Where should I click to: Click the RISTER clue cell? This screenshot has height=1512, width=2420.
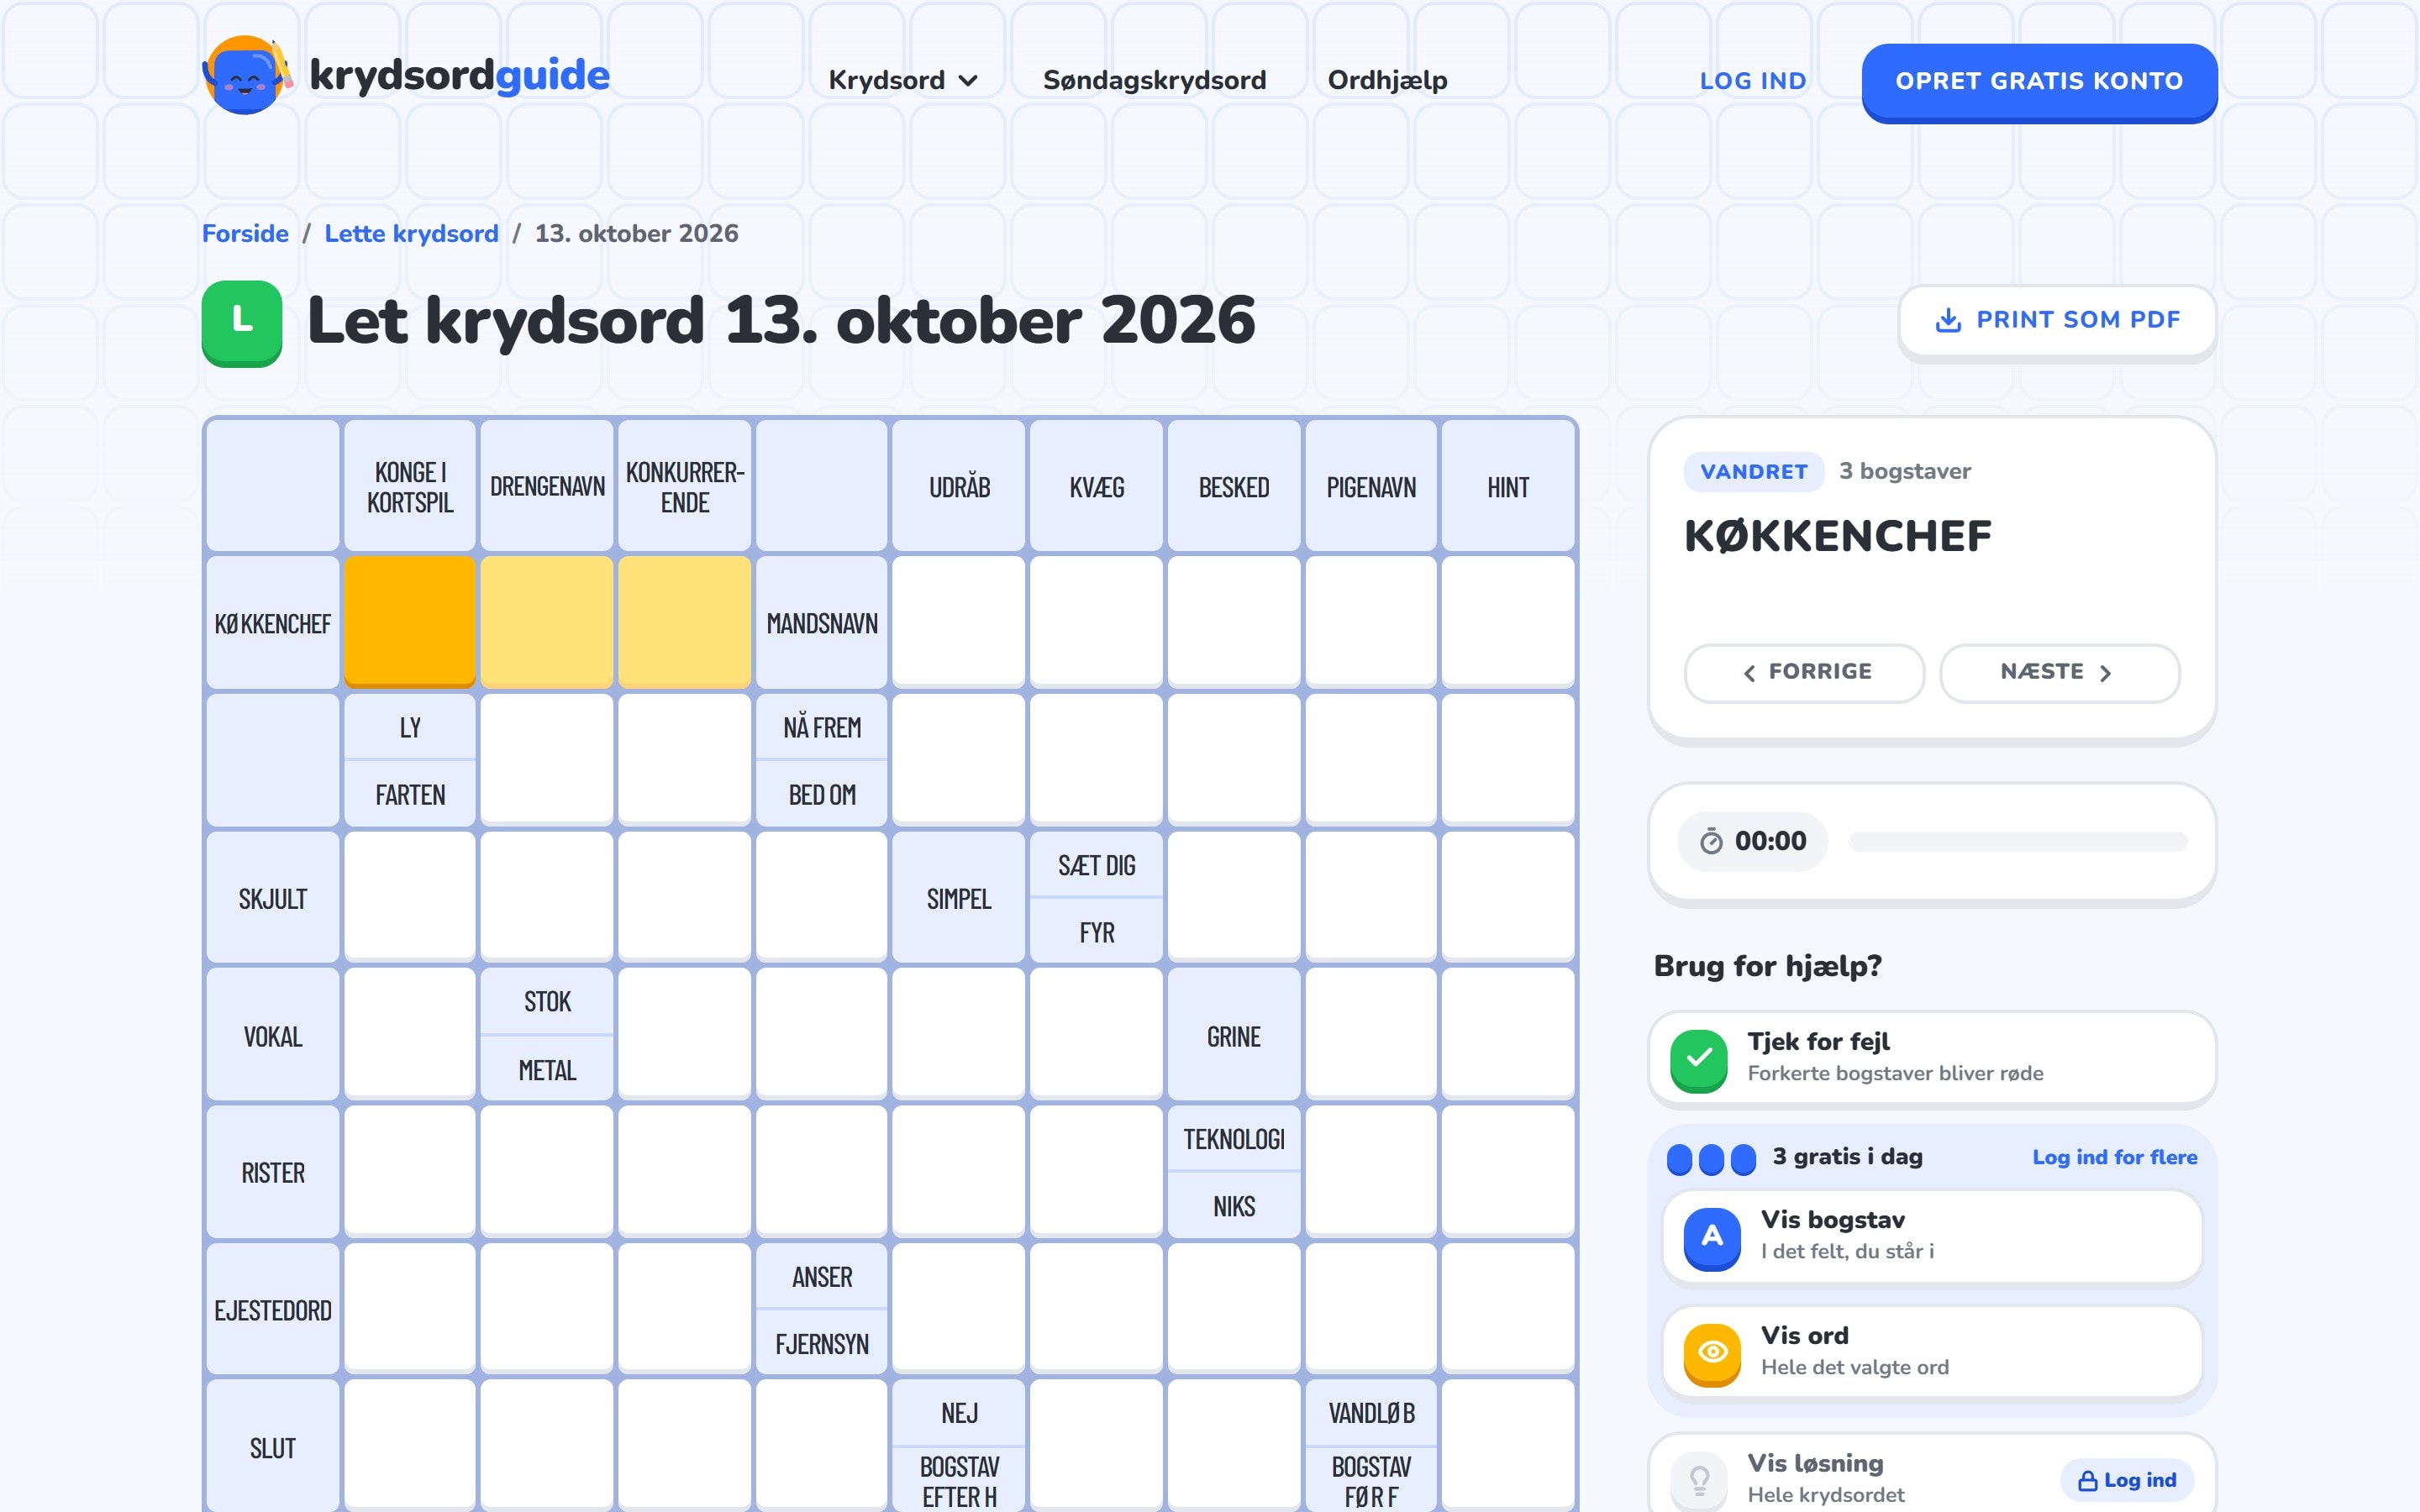tap(273, 1172)
